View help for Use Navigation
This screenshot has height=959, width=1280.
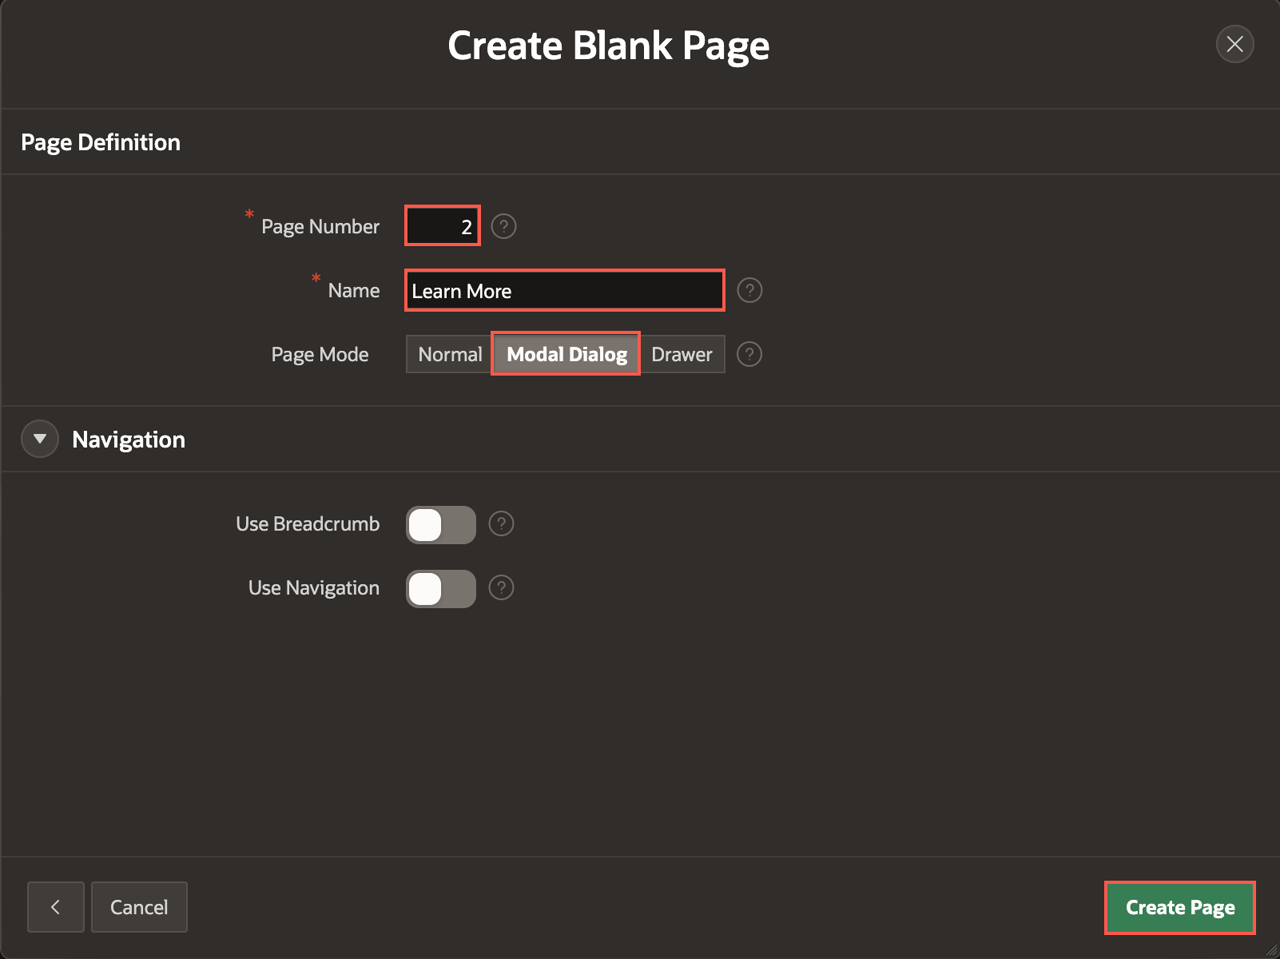pyautogui.click(x=501, y=588)
